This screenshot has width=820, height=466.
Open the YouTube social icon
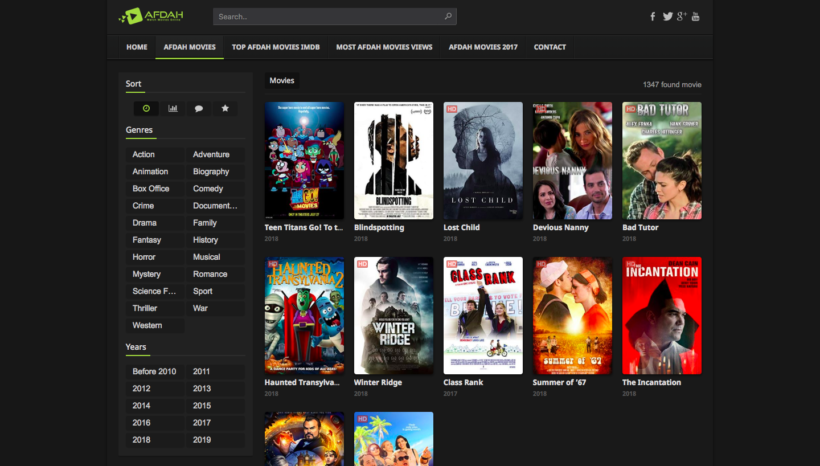696,16
